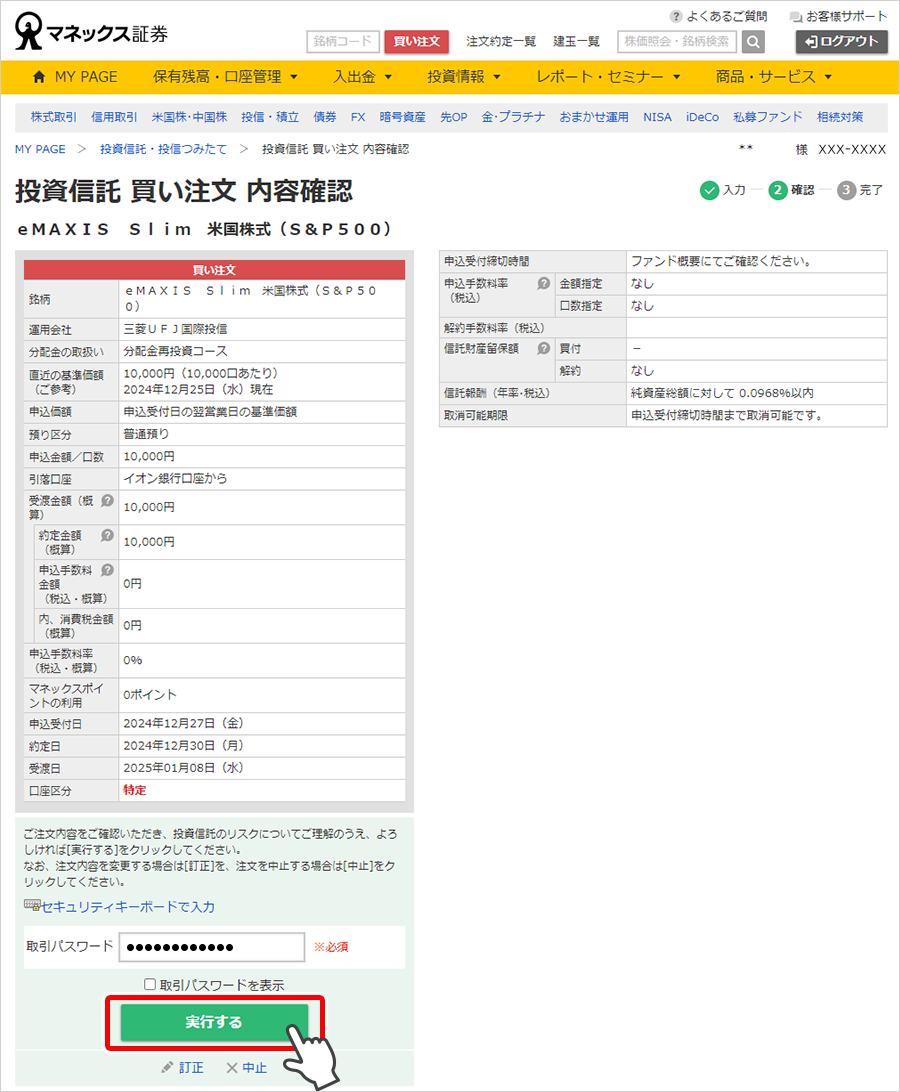Screen dimensions: 900x1092
Task: Open お客様サポート link text
Action: coord(846,16)
